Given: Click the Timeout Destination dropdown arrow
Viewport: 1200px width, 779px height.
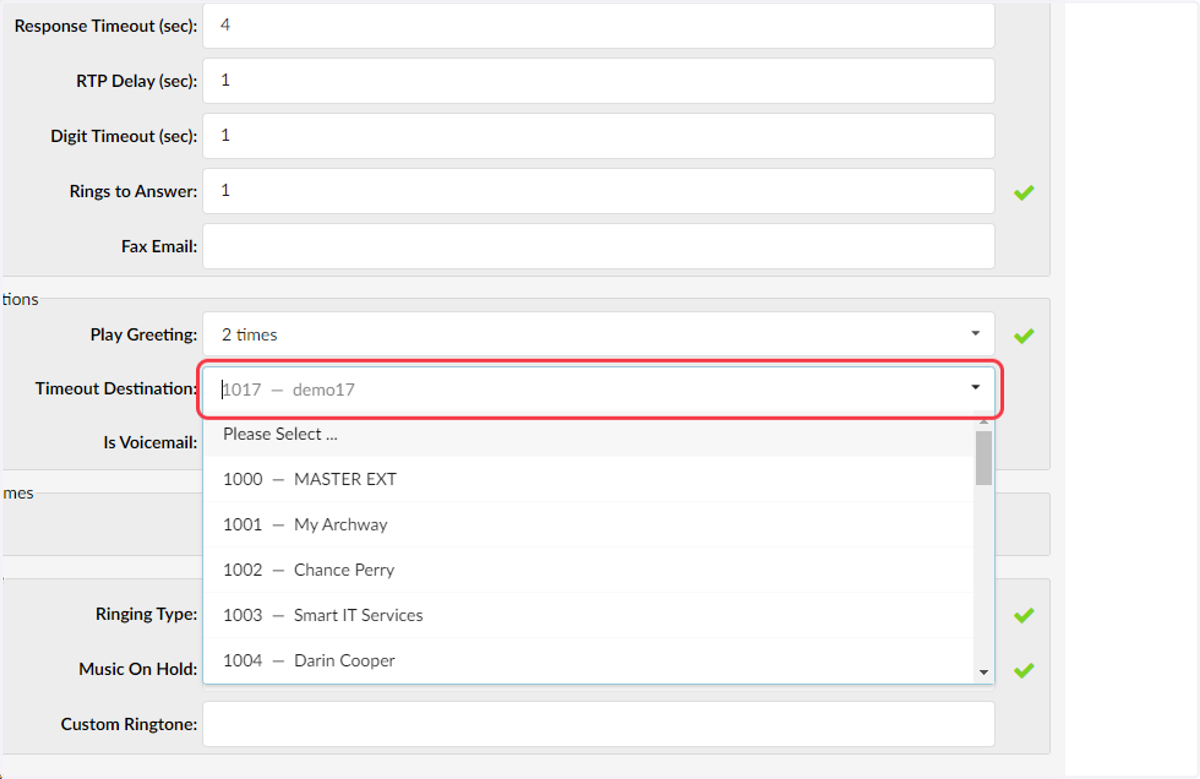Looking at the screenshot, I should pyautogui.click(x=976, y=388).
